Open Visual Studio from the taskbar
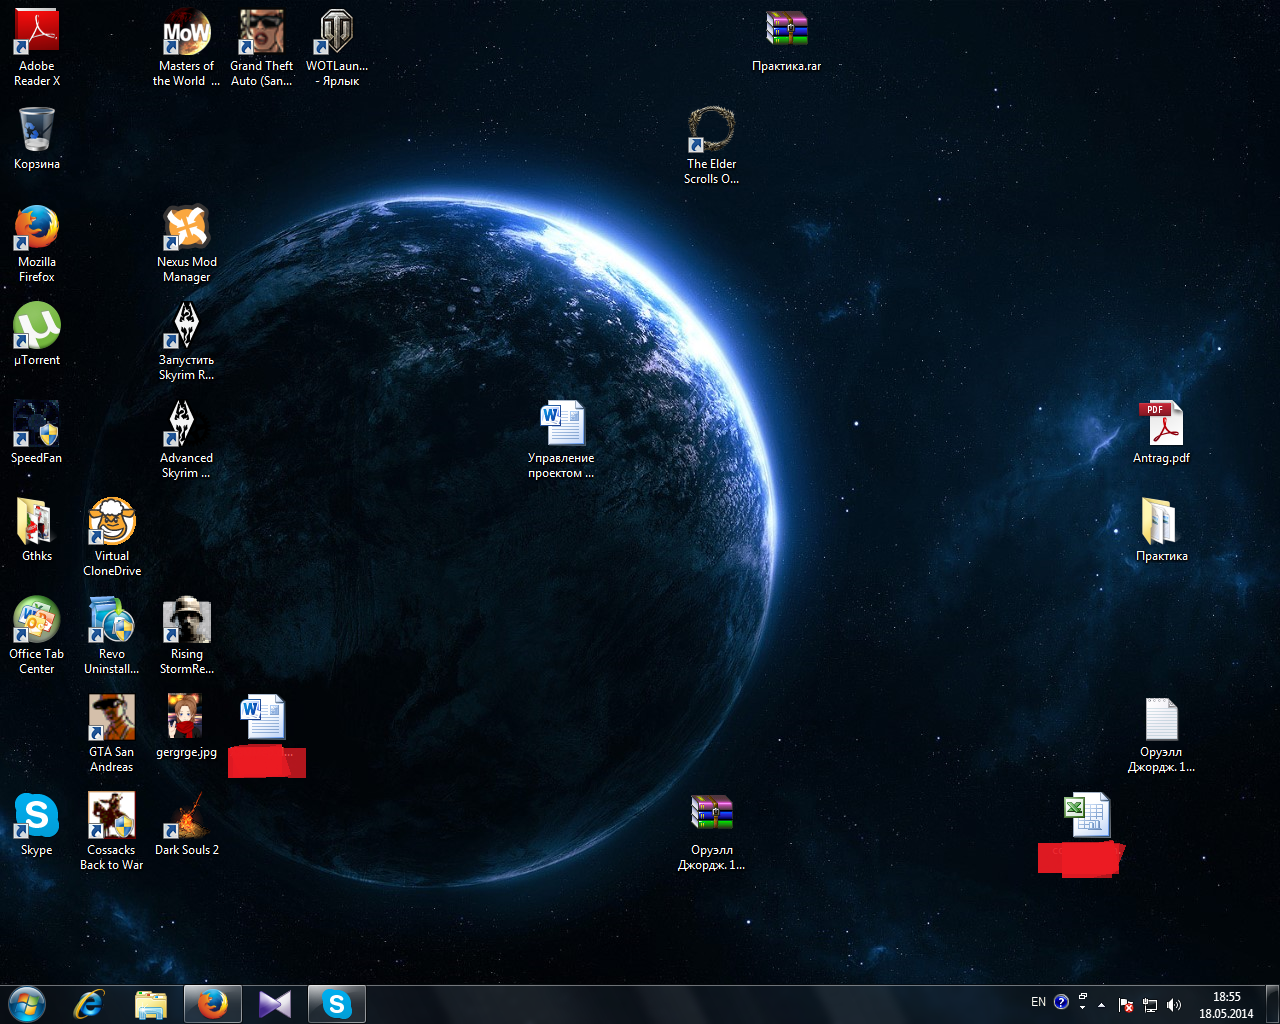The width and height of the screenshot is (1280, 1024). pos(274,1004)
